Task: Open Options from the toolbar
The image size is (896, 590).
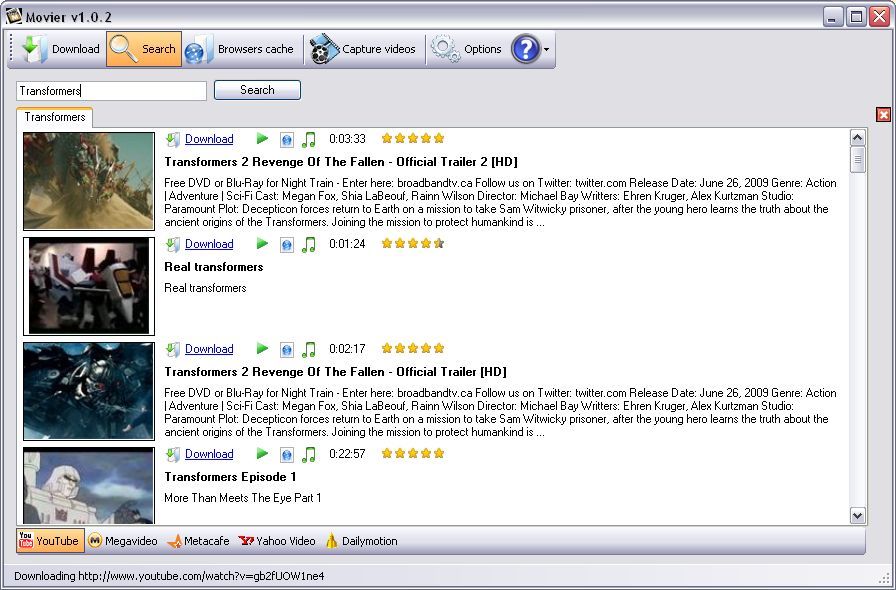Action: pos(467,49)
